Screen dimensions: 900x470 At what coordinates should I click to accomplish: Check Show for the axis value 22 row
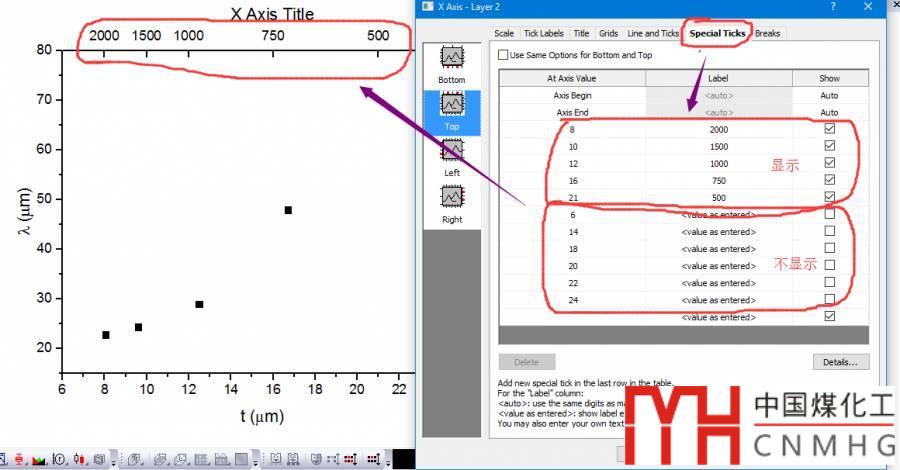click(x=829, y=282)
